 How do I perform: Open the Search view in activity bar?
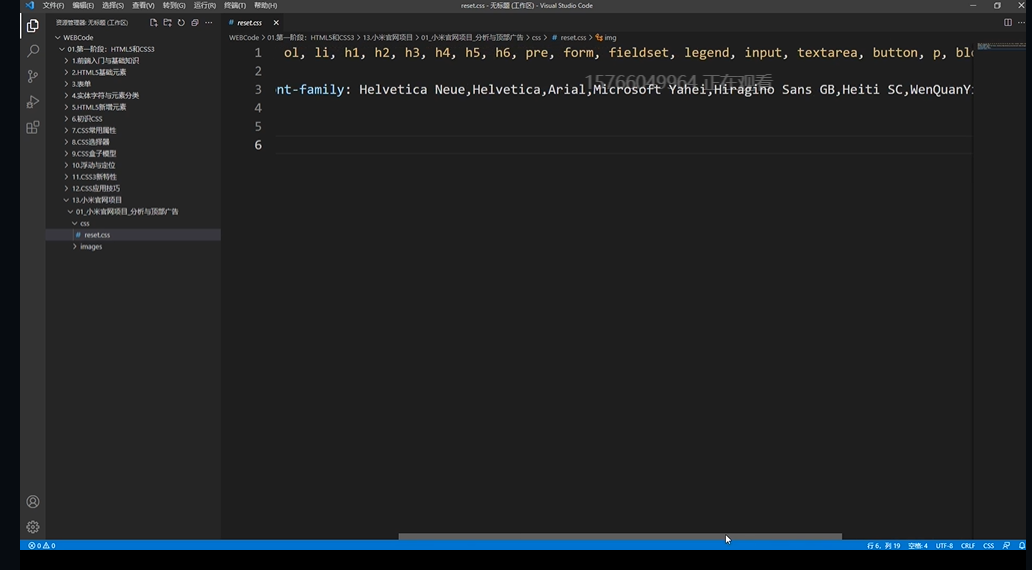32,51
